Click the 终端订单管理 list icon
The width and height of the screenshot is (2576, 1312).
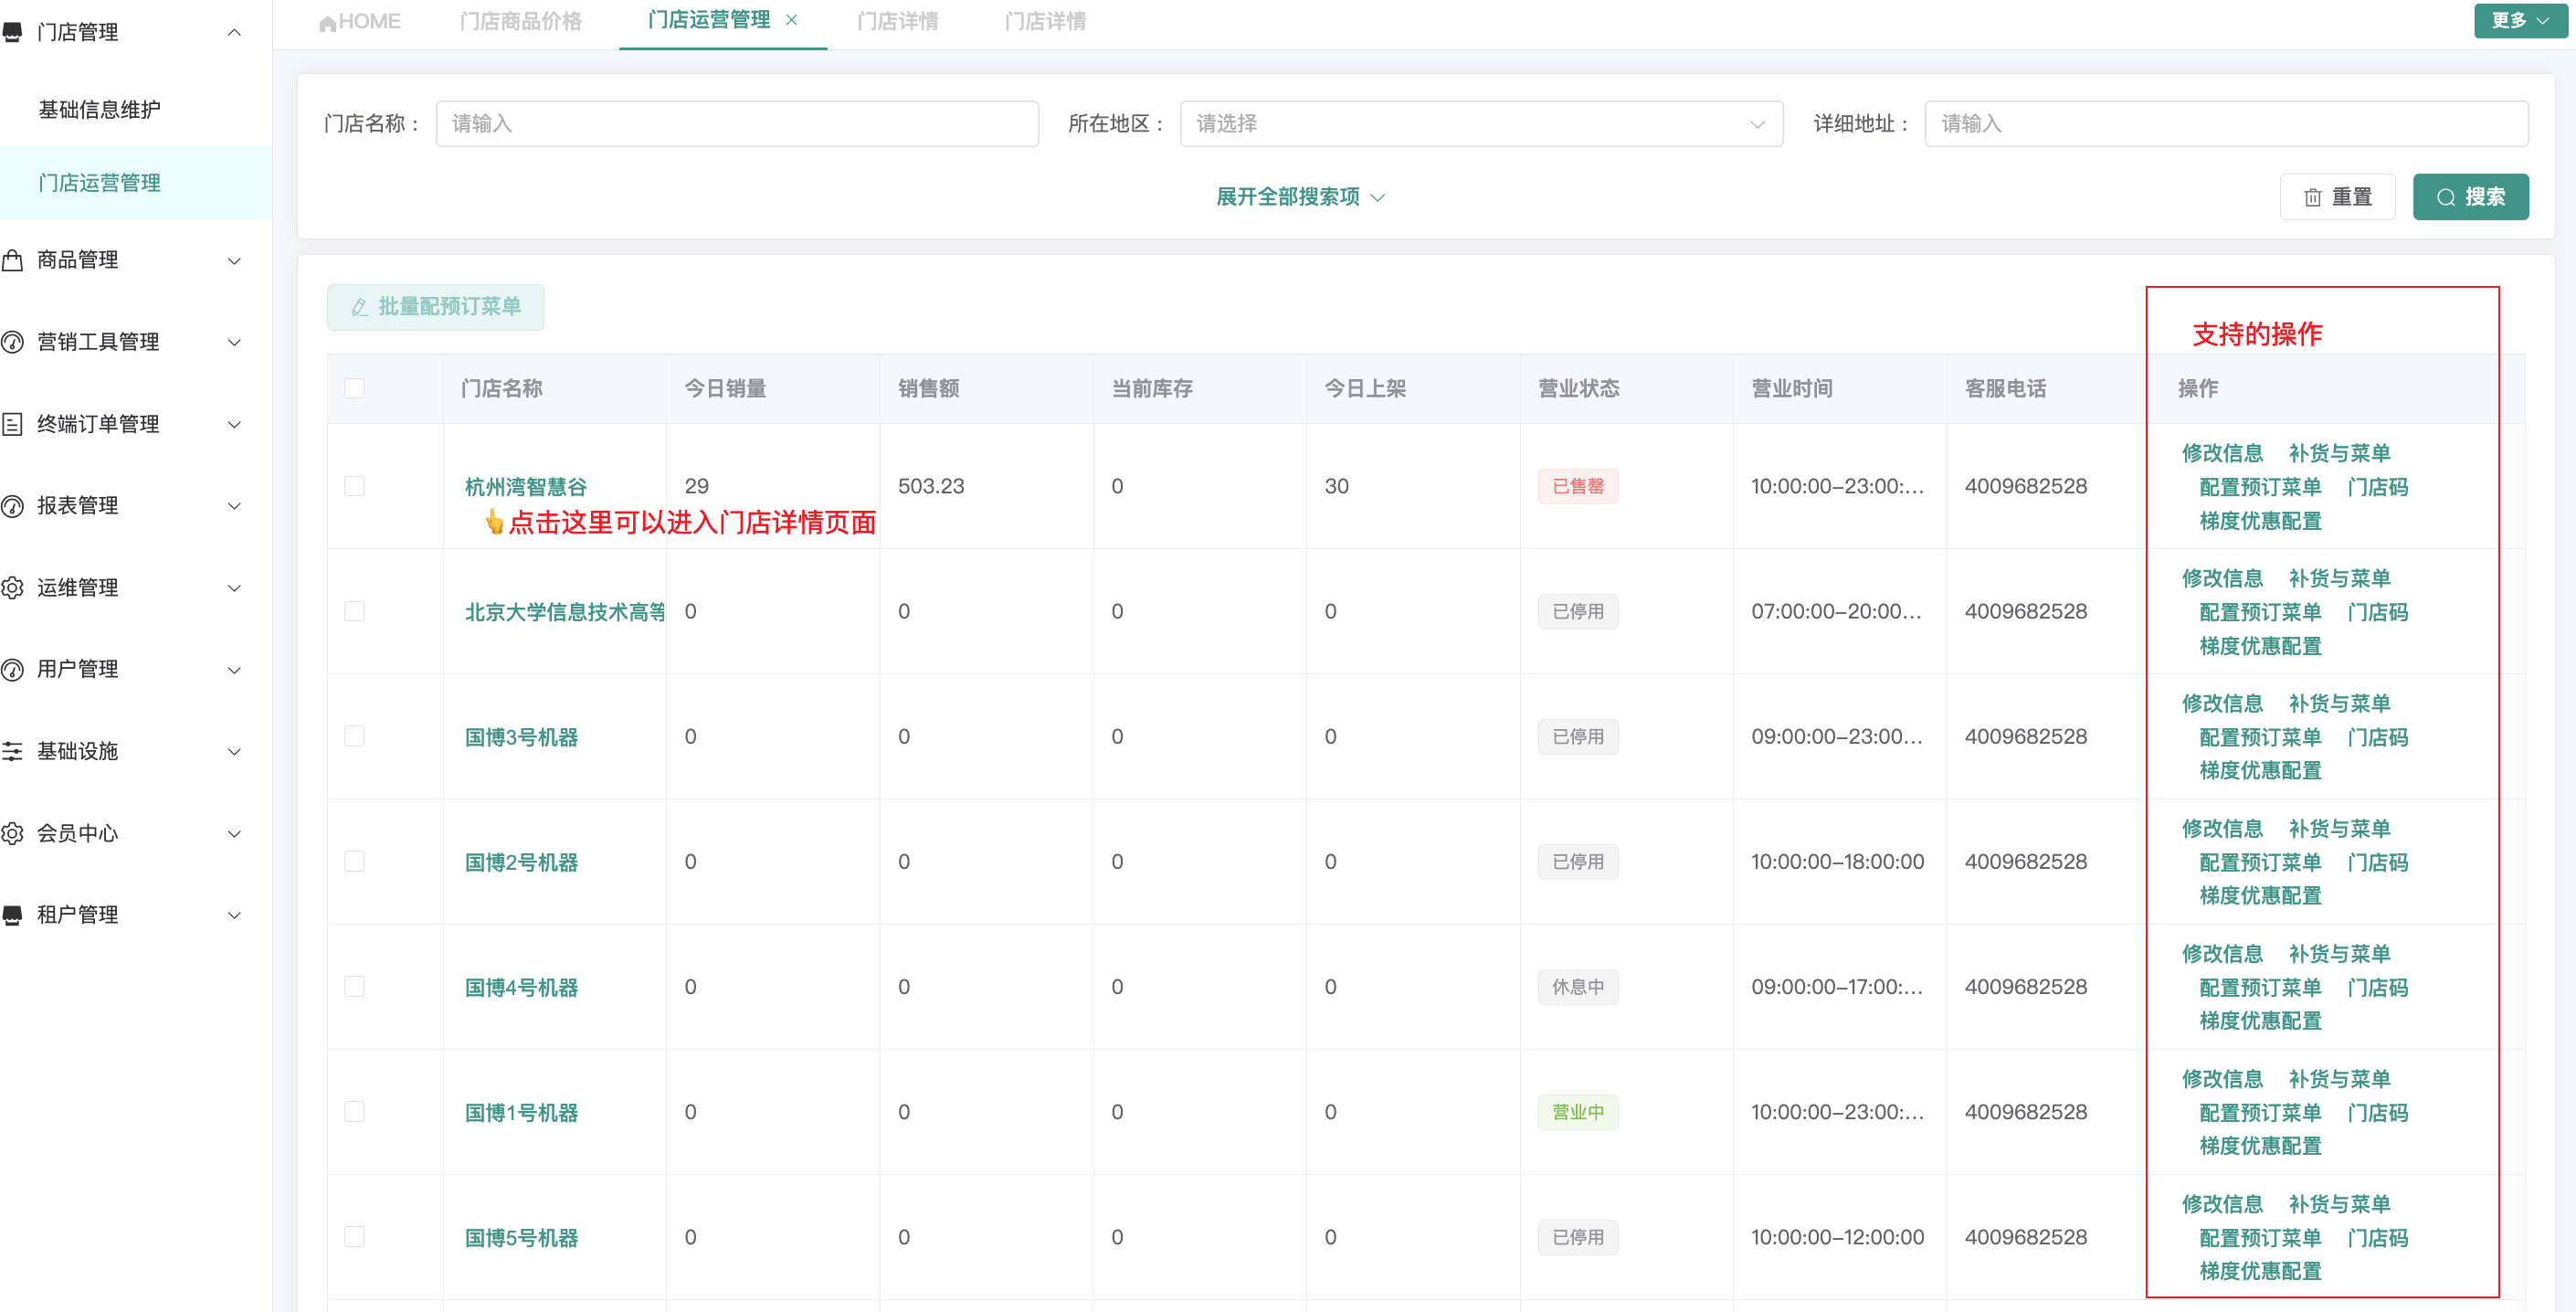coord(12,424)
